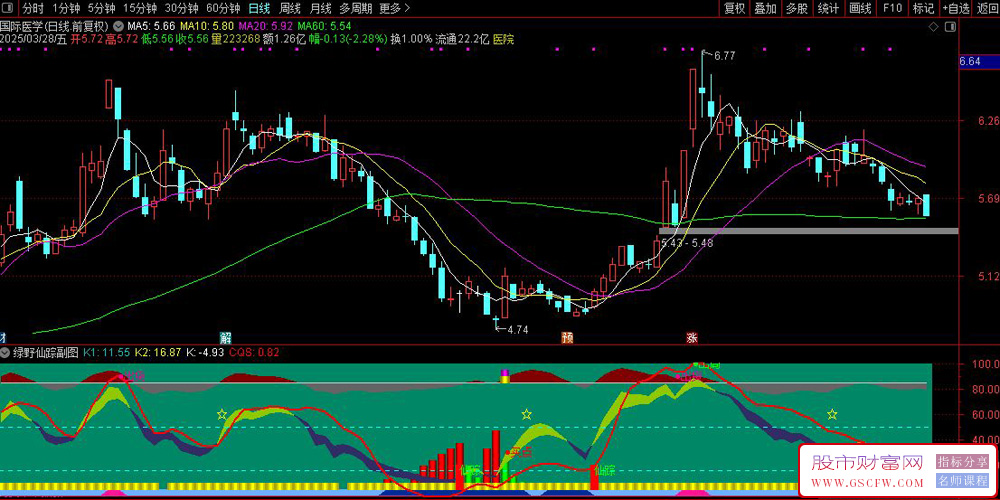Expand the main chart indicator dropdown arrow

[x=119, y=27]
